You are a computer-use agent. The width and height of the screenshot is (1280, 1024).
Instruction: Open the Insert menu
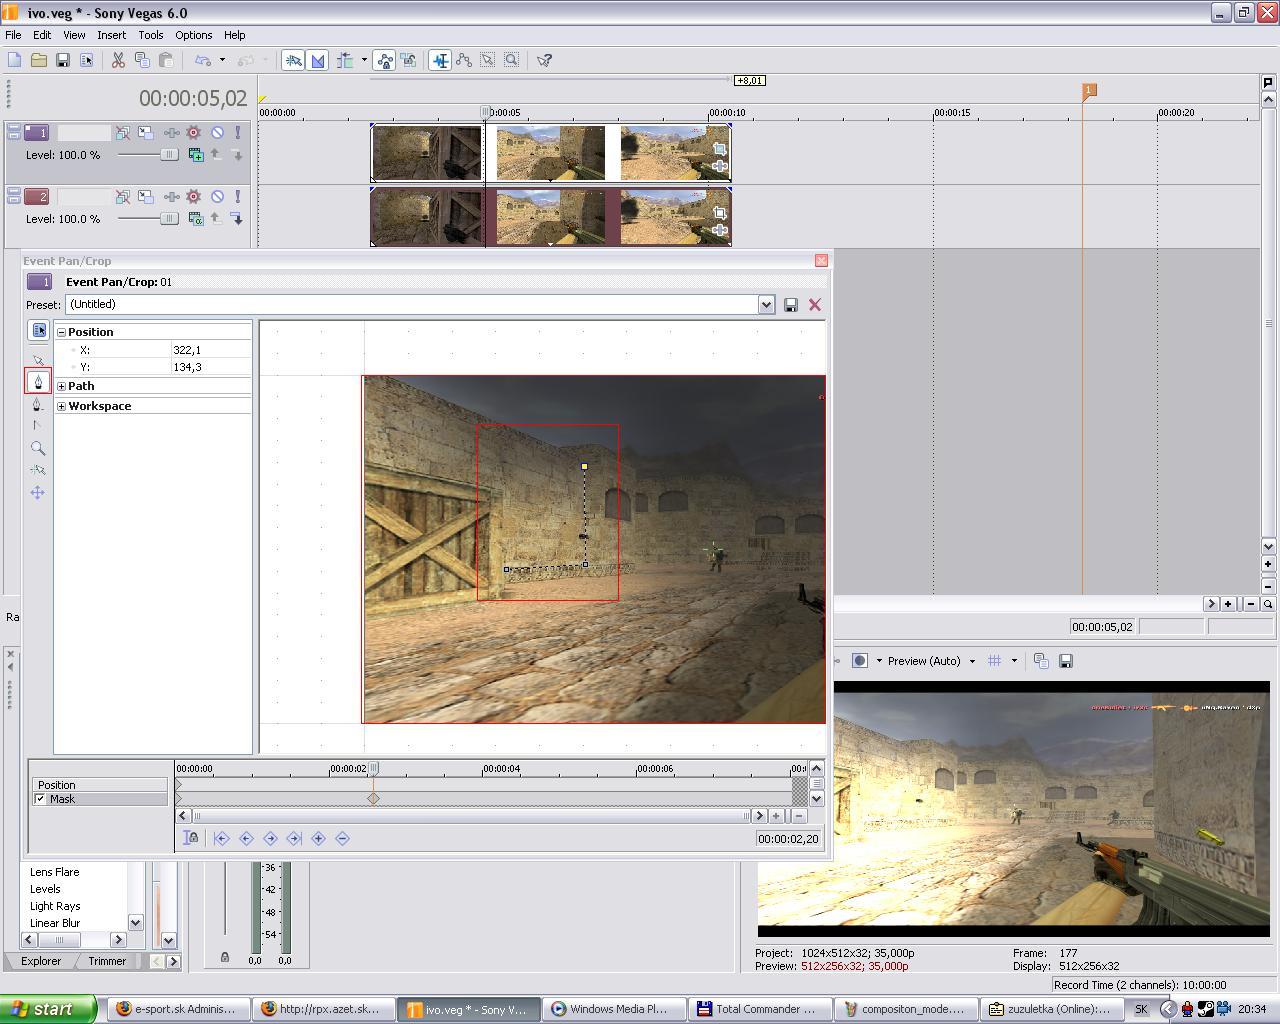[111, 34]
